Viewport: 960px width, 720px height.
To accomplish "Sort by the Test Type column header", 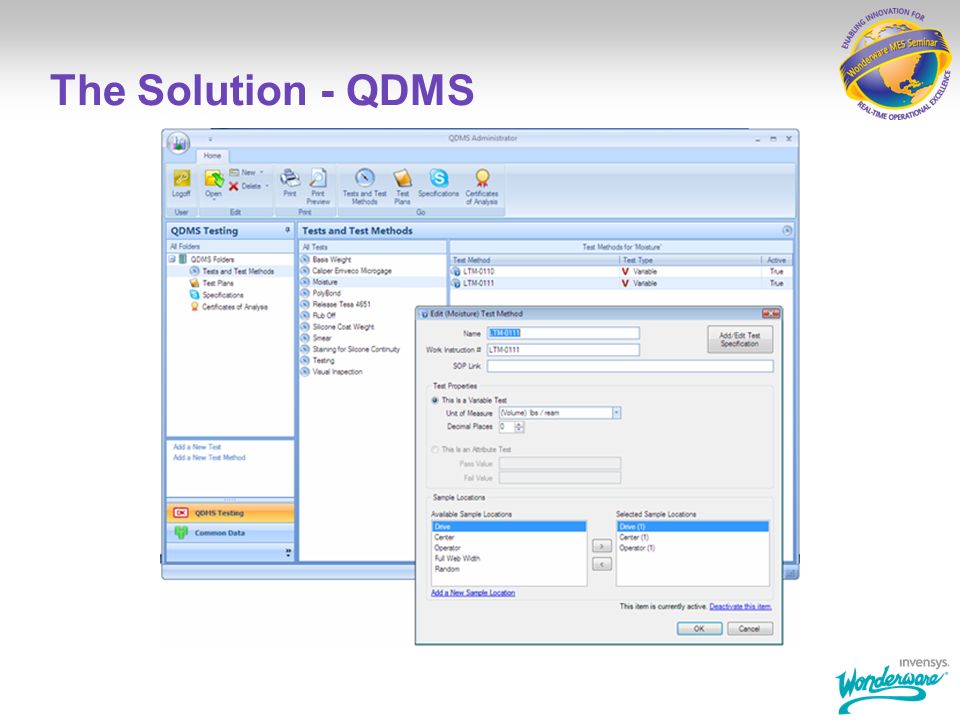I will click(x=691, y=260).
